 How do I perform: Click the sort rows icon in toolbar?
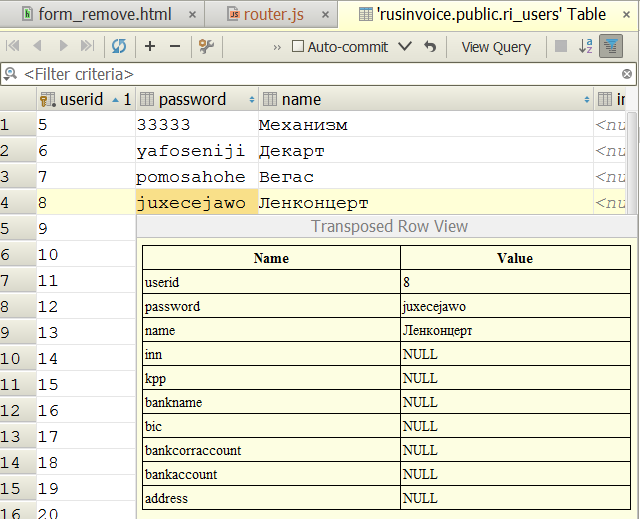pyautogui.click(x=586, y=47)
